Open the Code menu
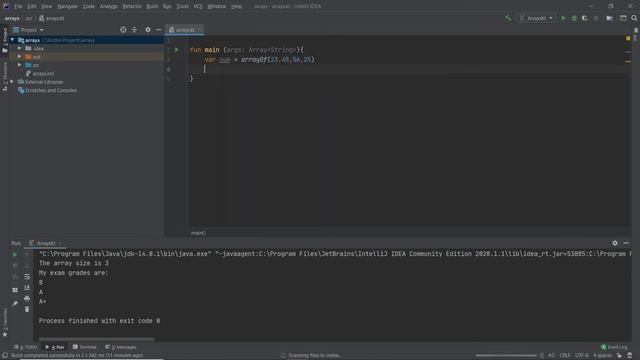The image size is (640, 360). 89,6
